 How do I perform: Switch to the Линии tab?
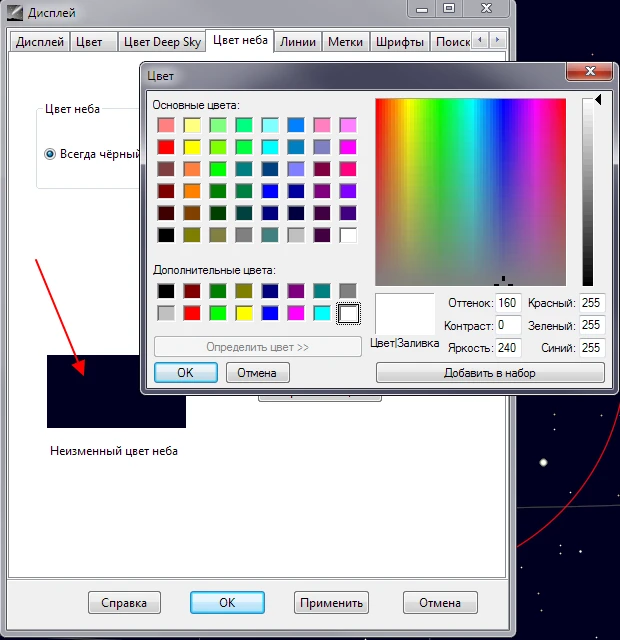pyautogui.click(x=298, y=42)
